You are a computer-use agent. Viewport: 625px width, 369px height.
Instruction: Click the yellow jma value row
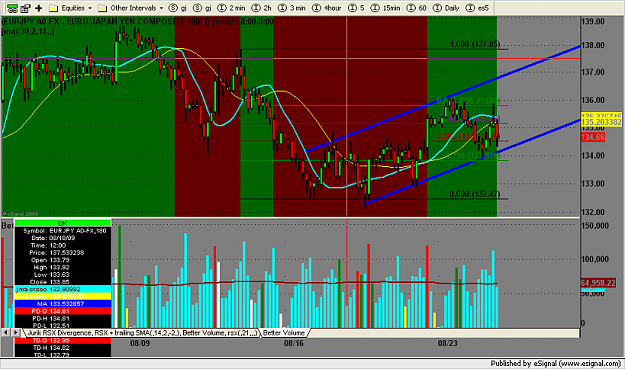point(63,296)
